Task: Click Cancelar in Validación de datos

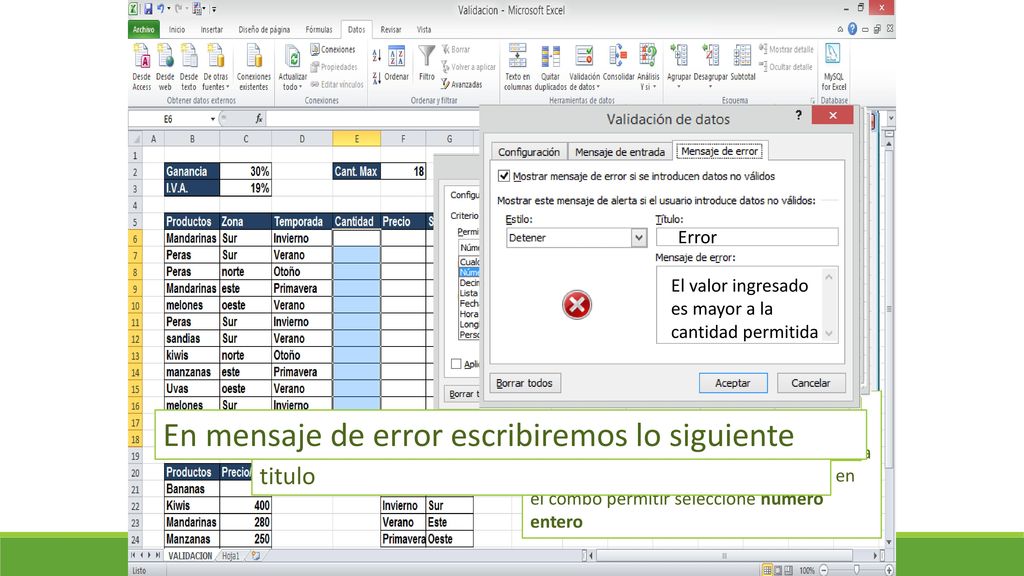Action: [x=810, y=383]
